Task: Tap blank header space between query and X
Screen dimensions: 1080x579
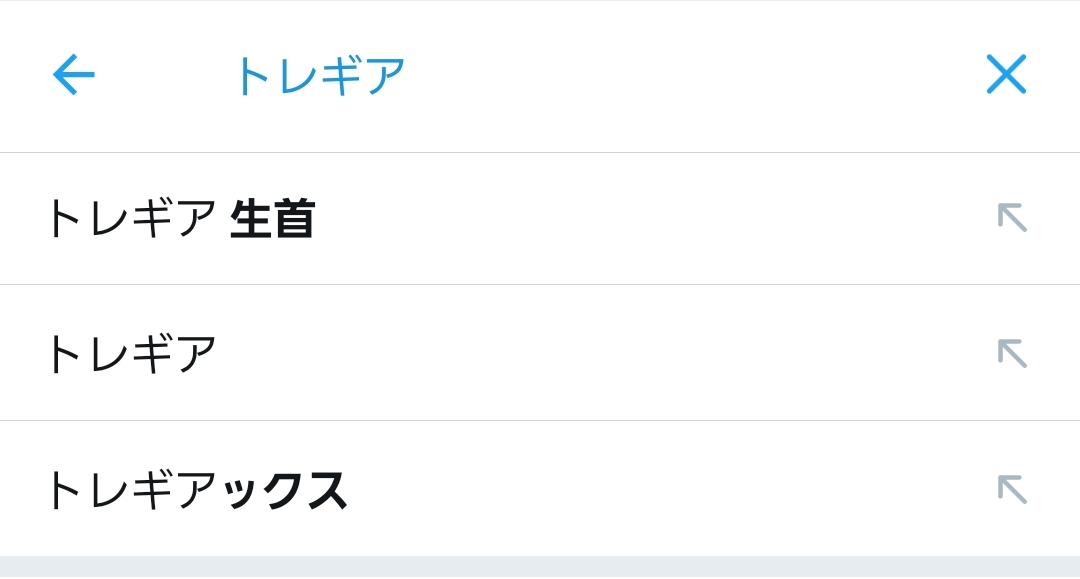Action: 700,76
